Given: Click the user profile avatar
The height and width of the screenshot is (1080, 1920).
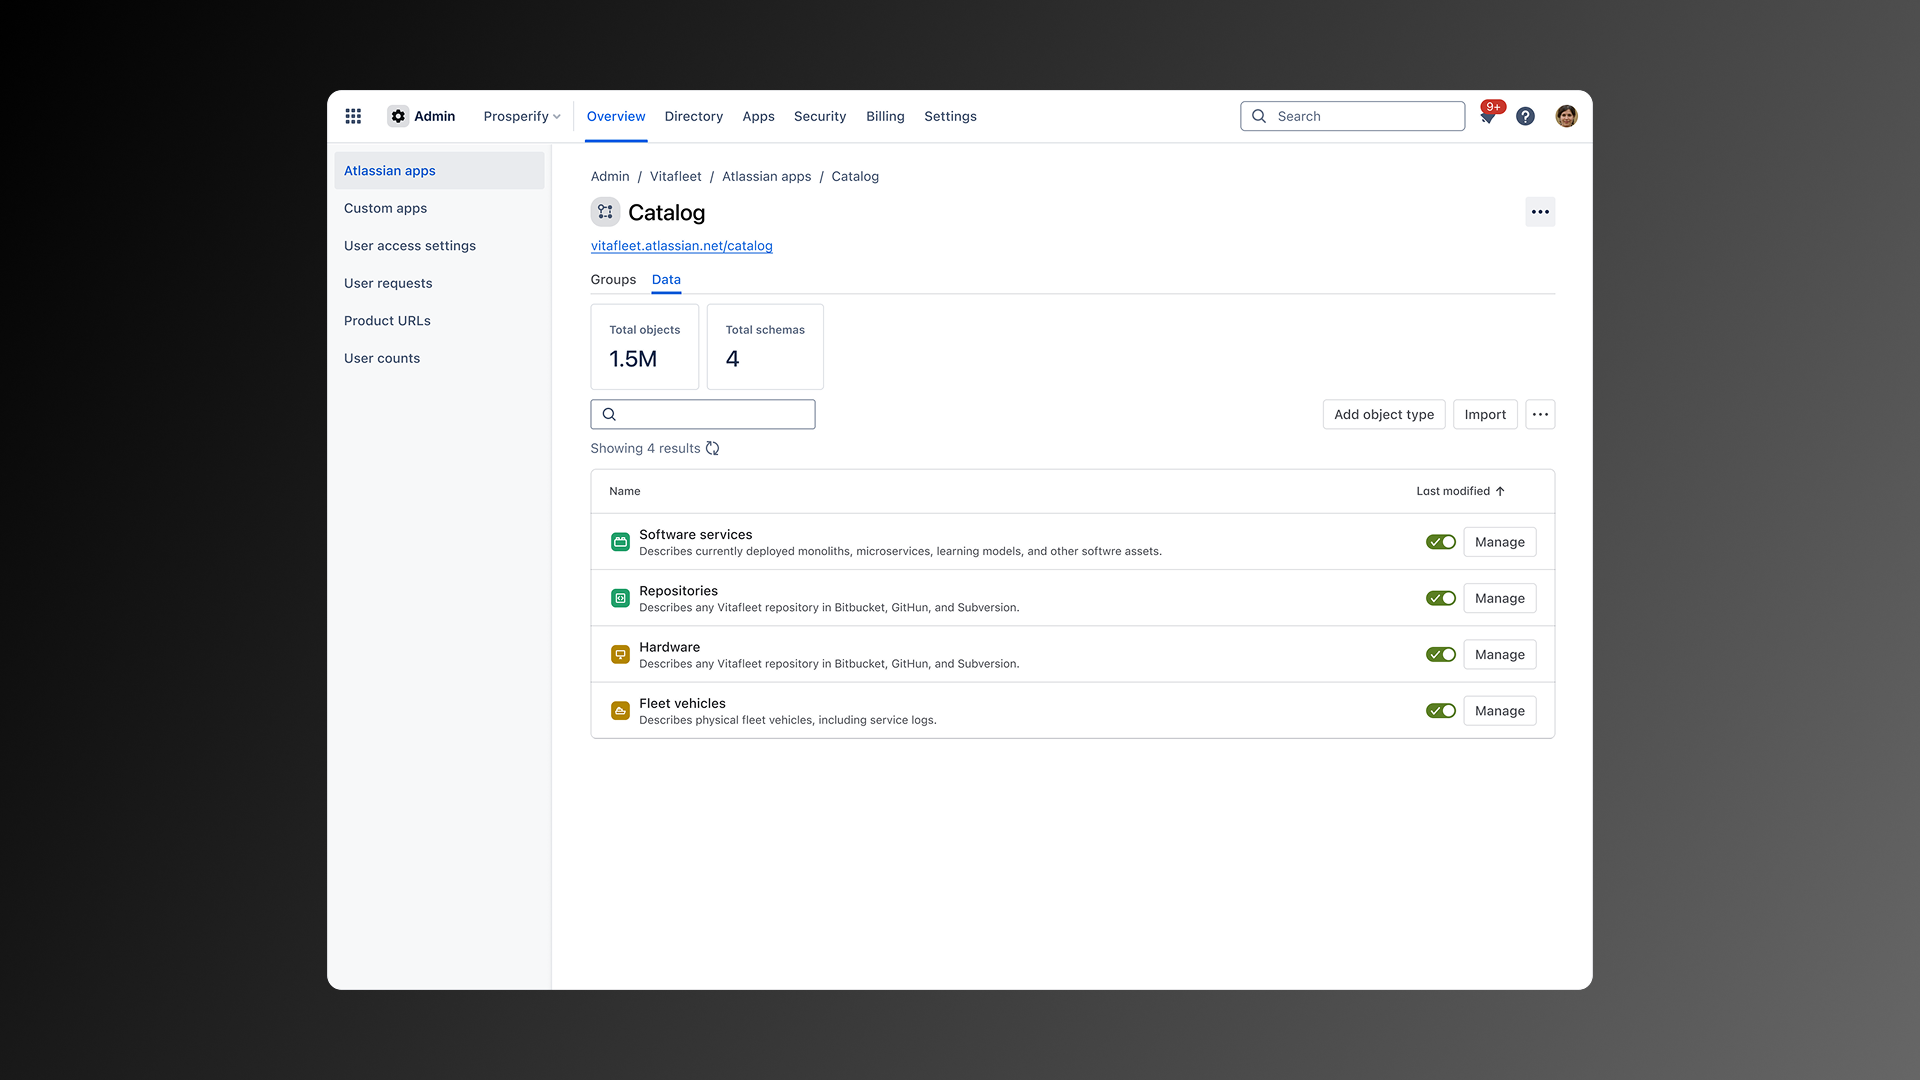Looking at the screenshot, I should [x=1566, y=116].
